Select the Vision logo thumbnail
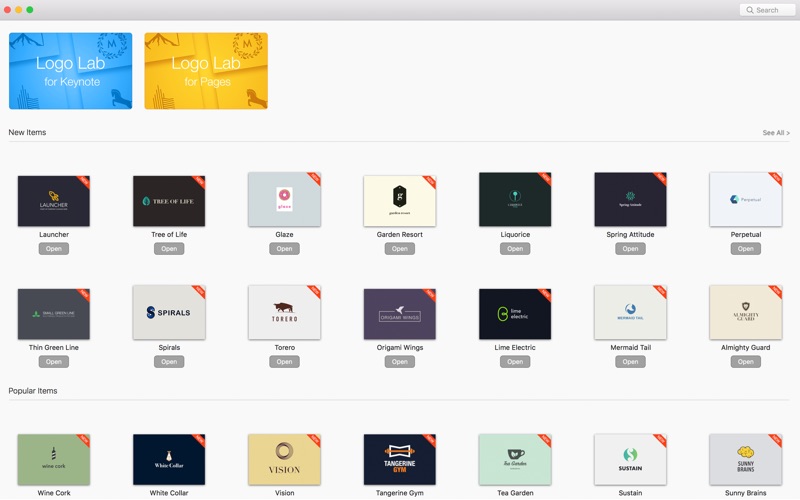This screenshot has width=800, height=500. pyautogui.click(x=284, y=460)
